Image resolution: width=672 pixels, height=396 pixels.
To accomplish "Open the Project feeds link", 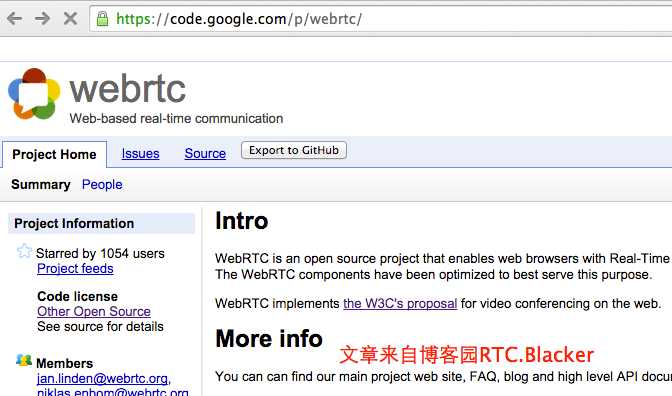I will pyautogui.click(x=75, y=269).
